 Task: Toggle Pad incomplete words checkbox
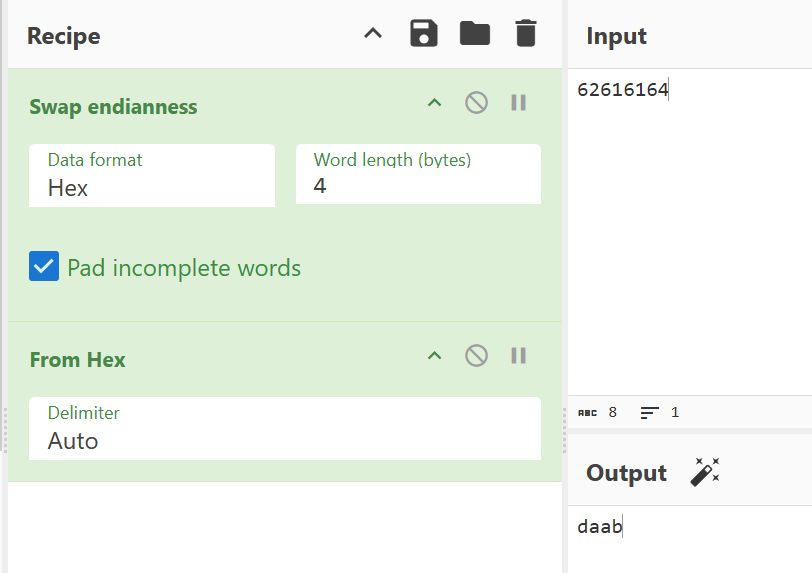point(44,267)
